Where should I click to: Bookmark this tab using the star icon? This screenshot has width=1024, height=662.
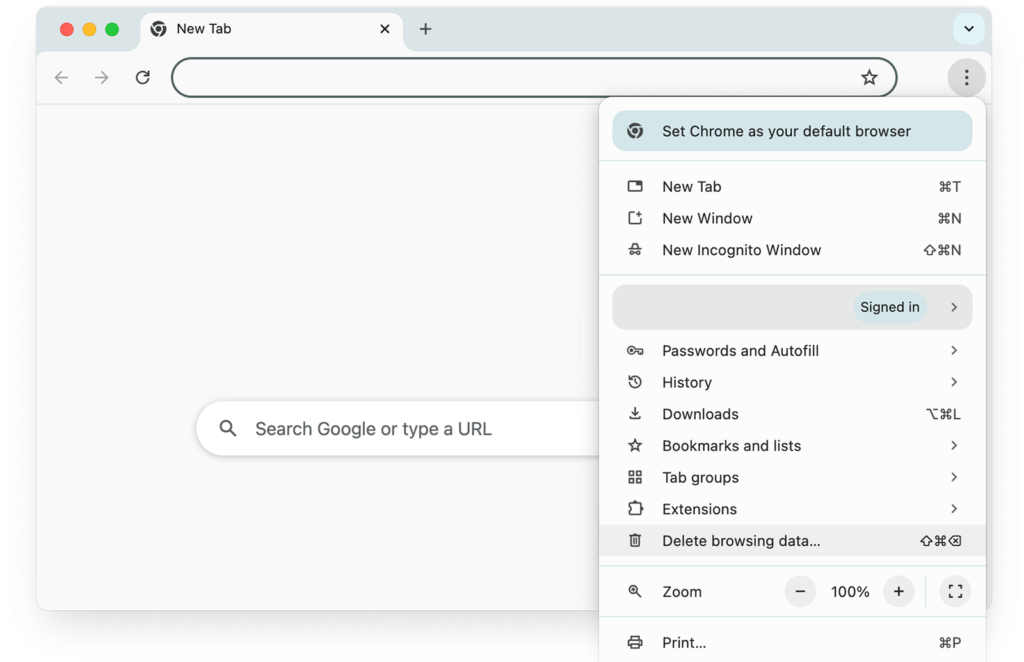pyautogui.click(x=869, y=78)
